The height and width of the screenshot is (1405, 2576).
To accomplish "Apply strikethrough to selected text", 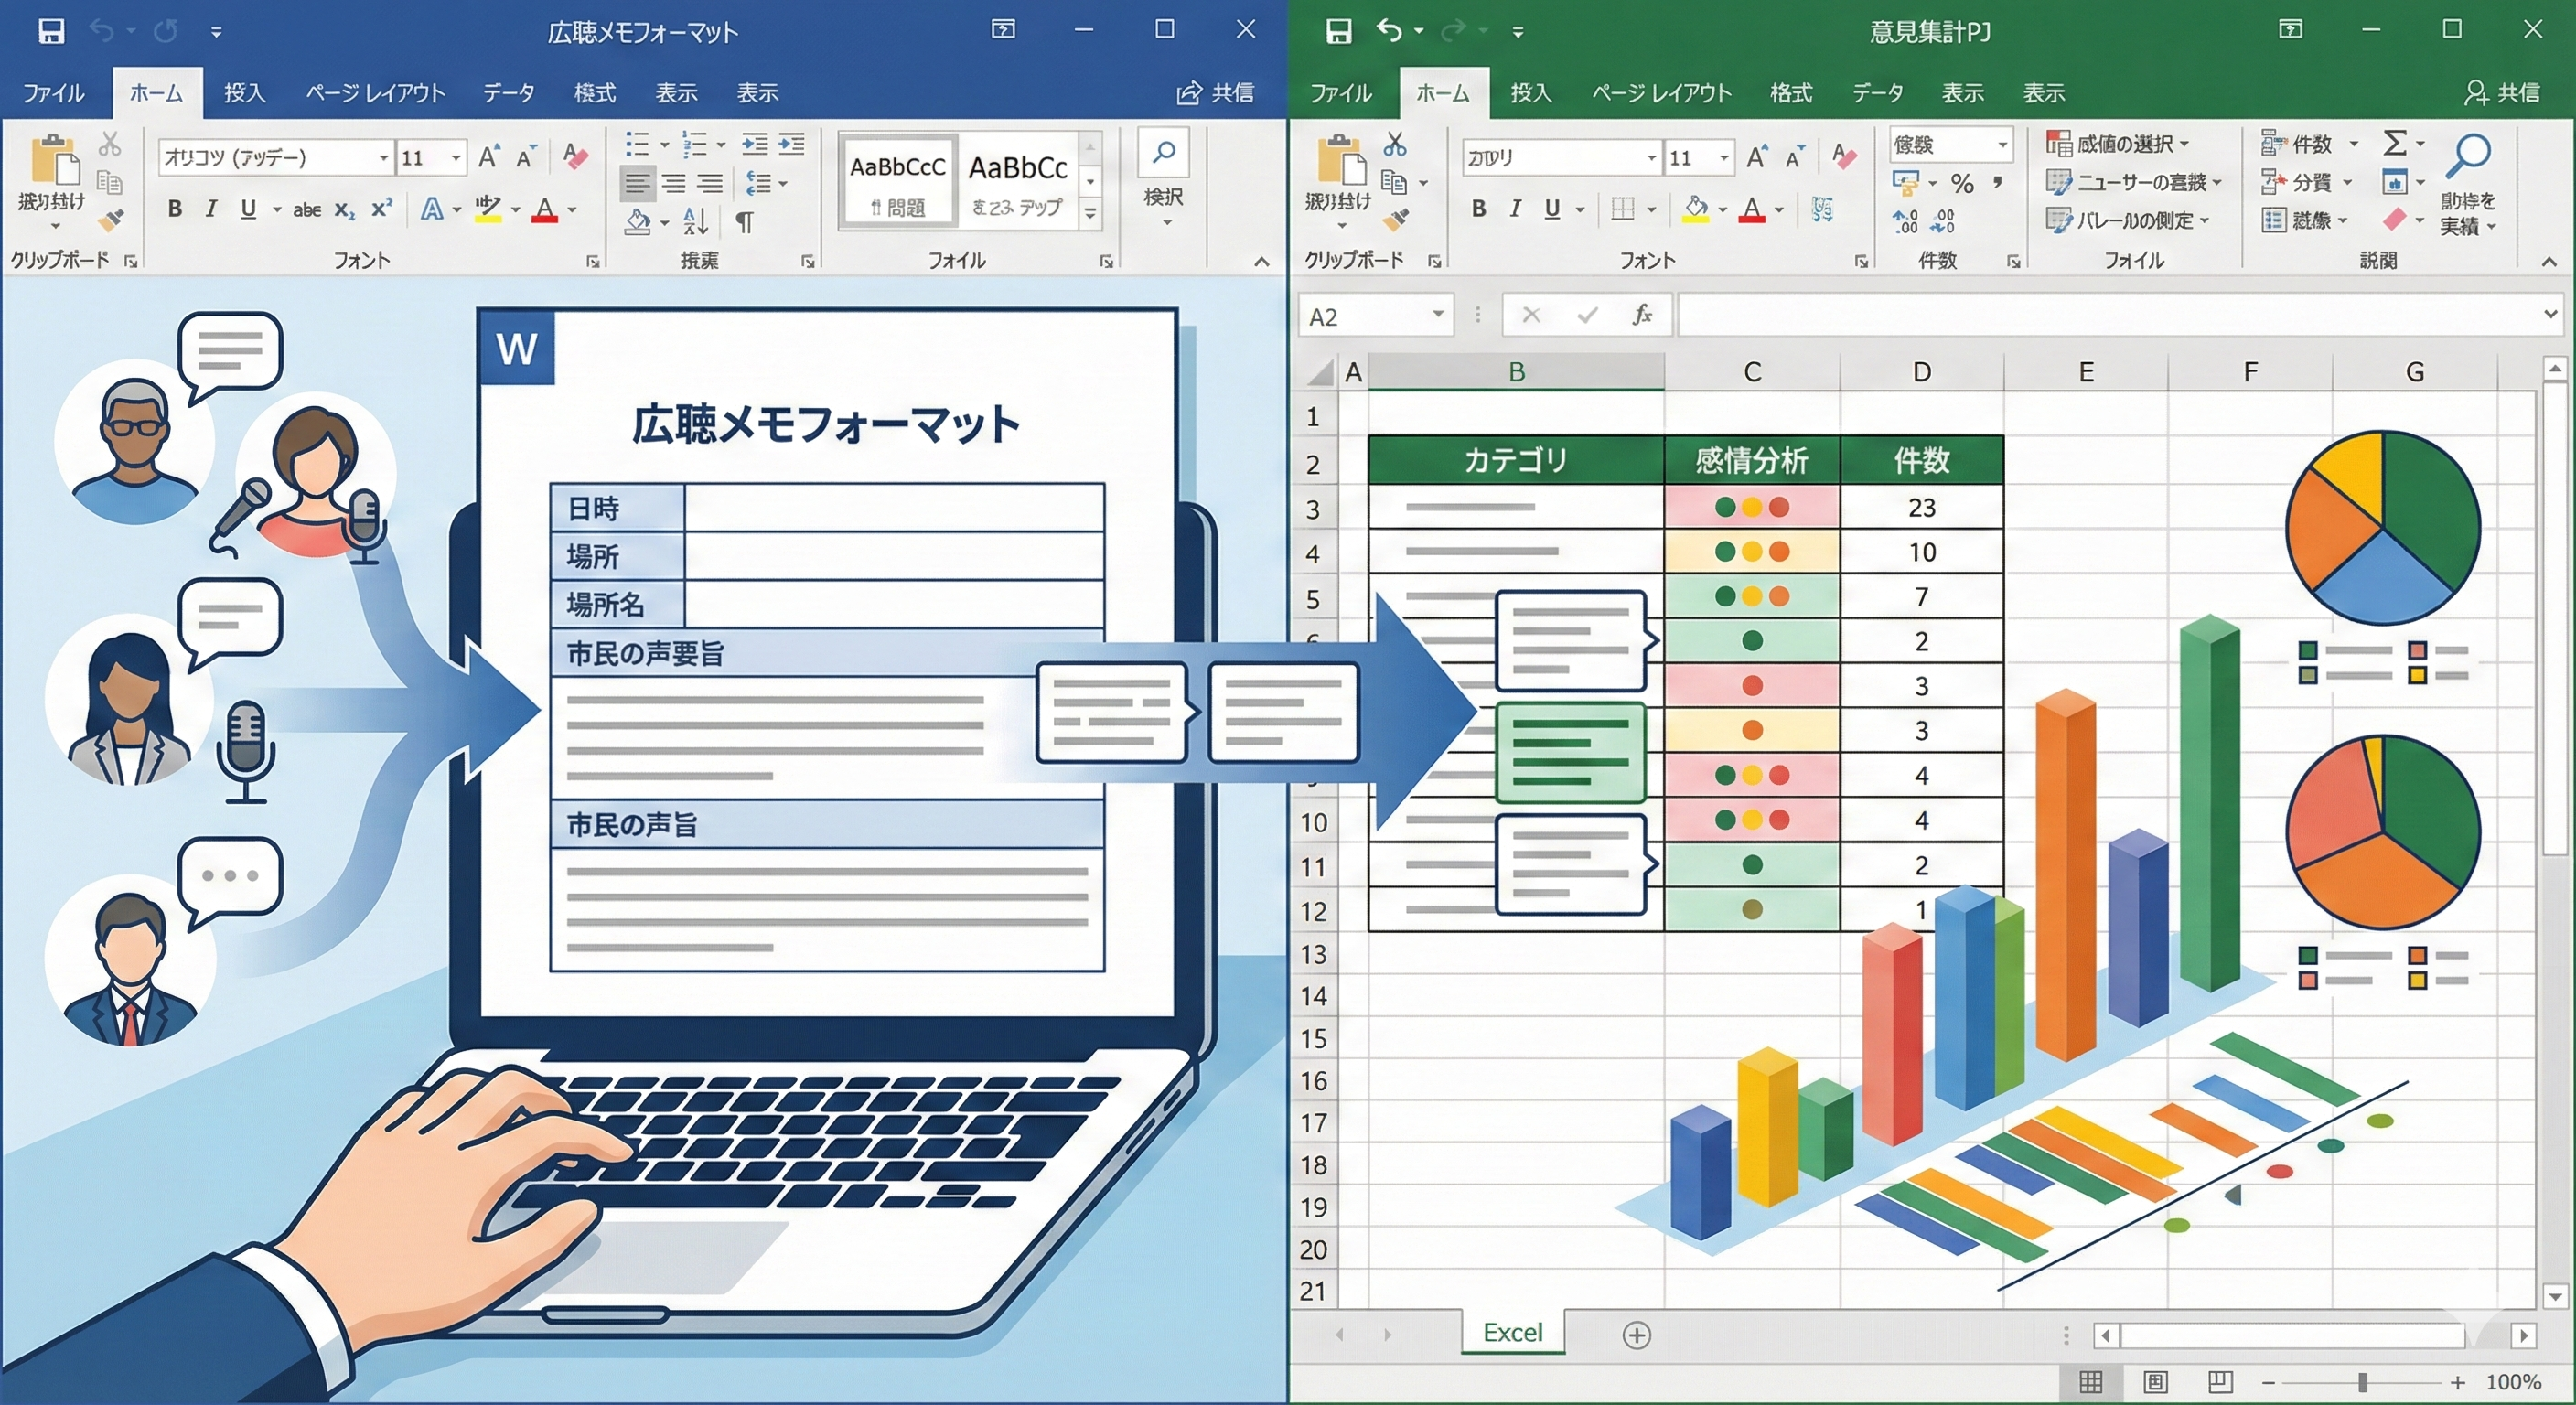I will [x=307, y=209].
